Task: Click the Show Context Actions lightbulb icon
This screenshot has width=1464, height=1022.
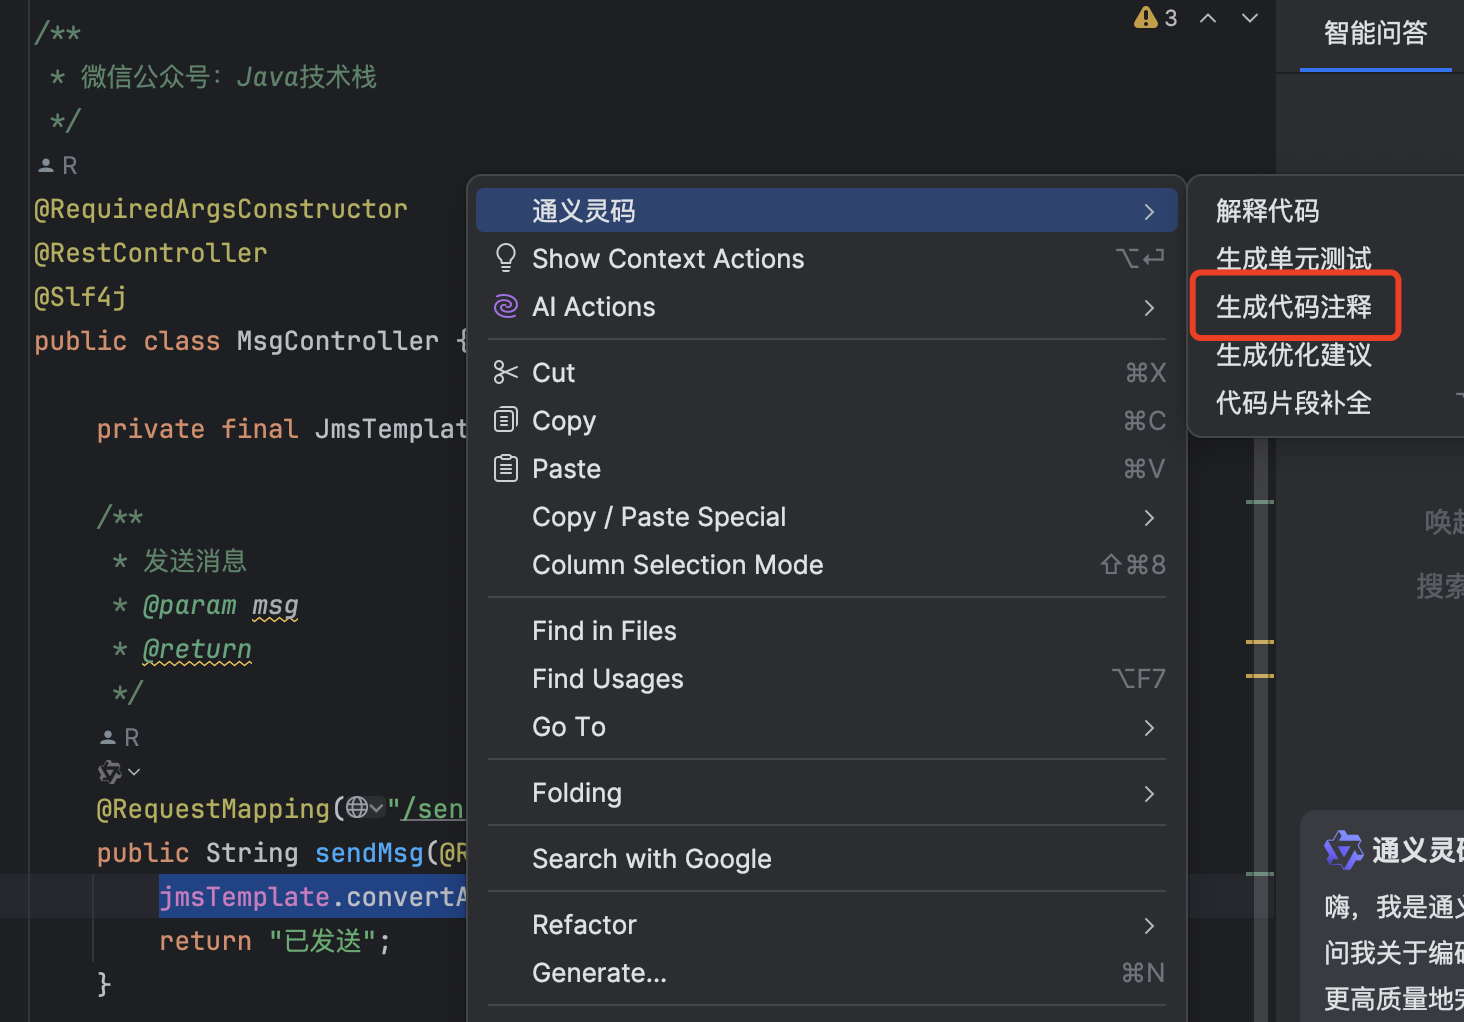Action: (506, 259)
